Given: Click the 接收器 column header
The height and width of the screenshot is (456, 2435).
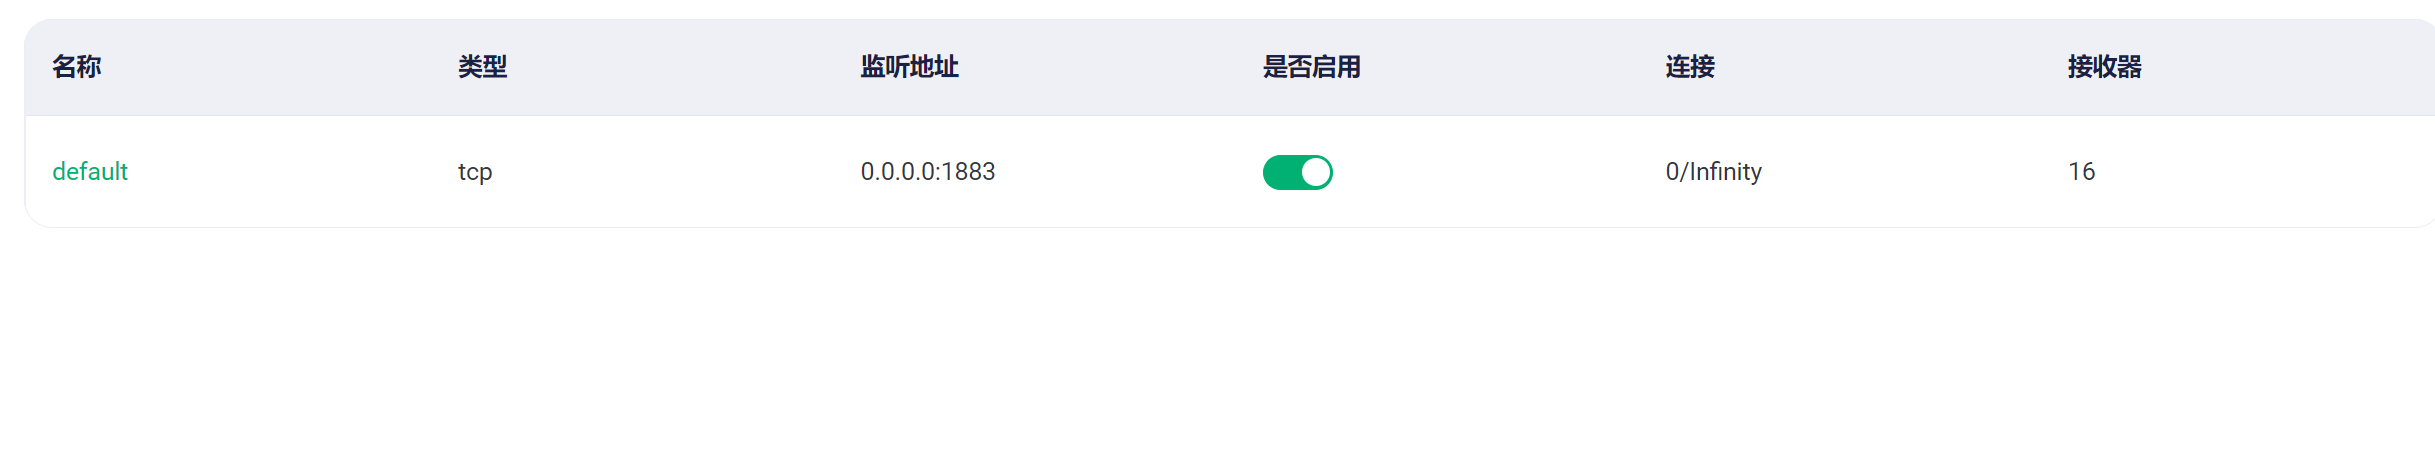Looking at the screenshot, I should coord(2105,67).
